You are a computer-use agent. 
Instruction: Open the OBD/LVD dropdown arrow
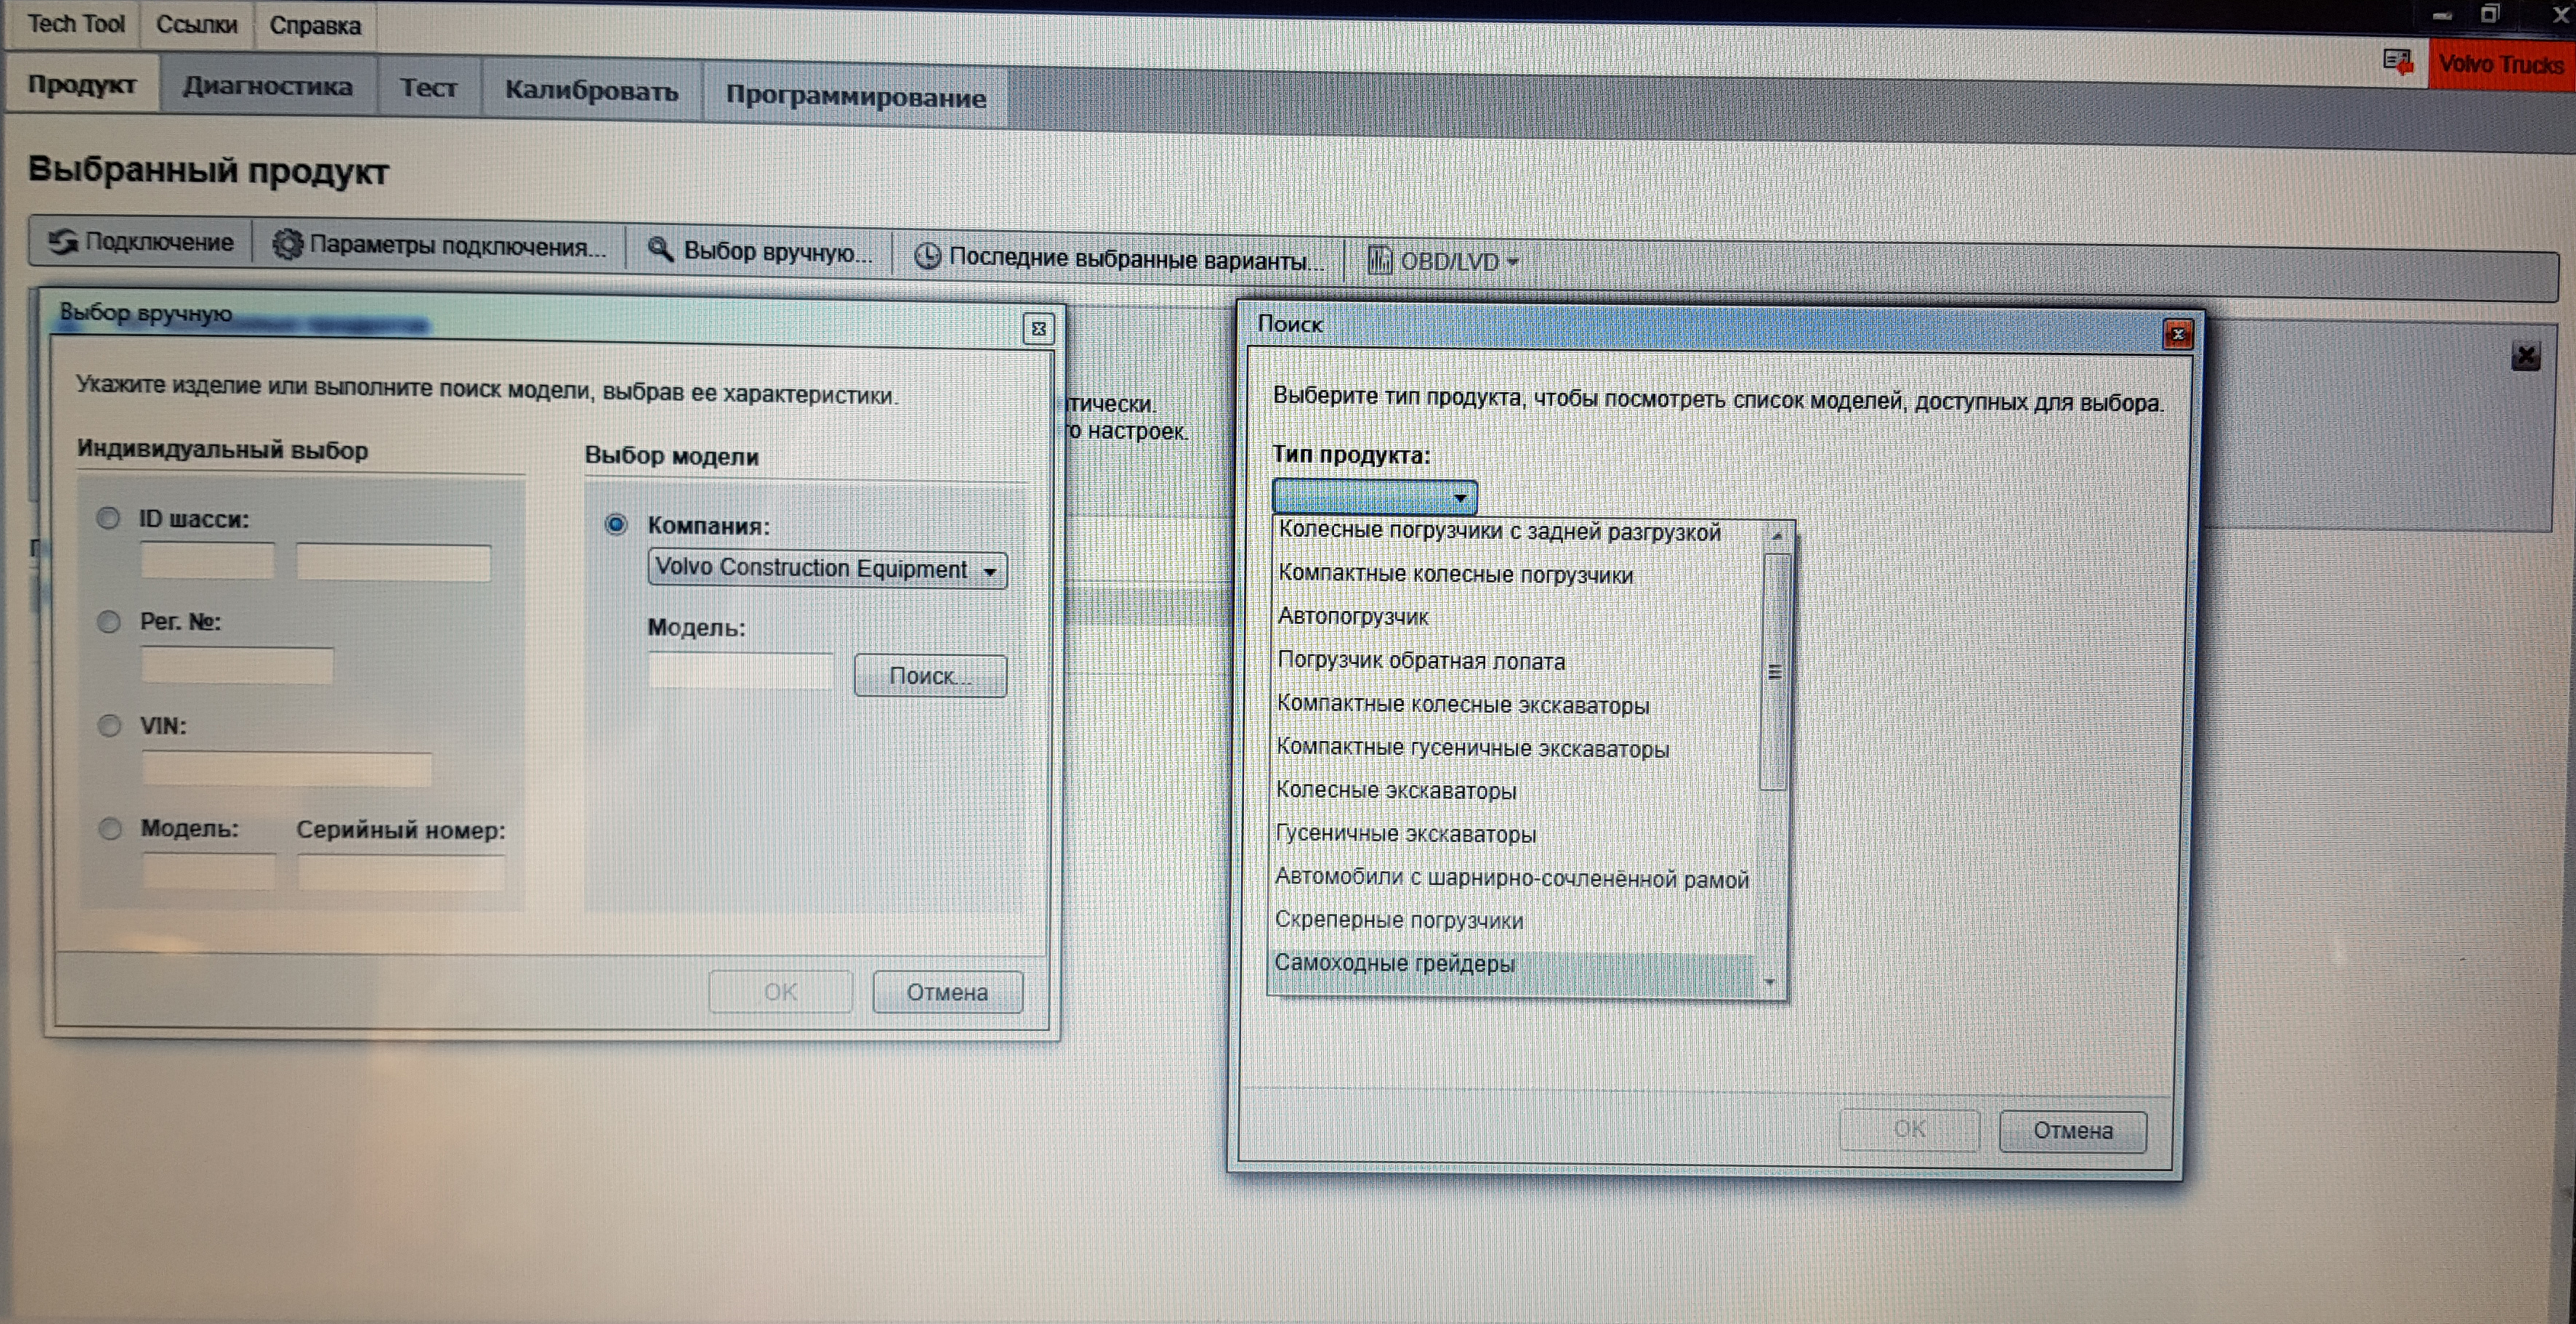(x=1513, y=262)
